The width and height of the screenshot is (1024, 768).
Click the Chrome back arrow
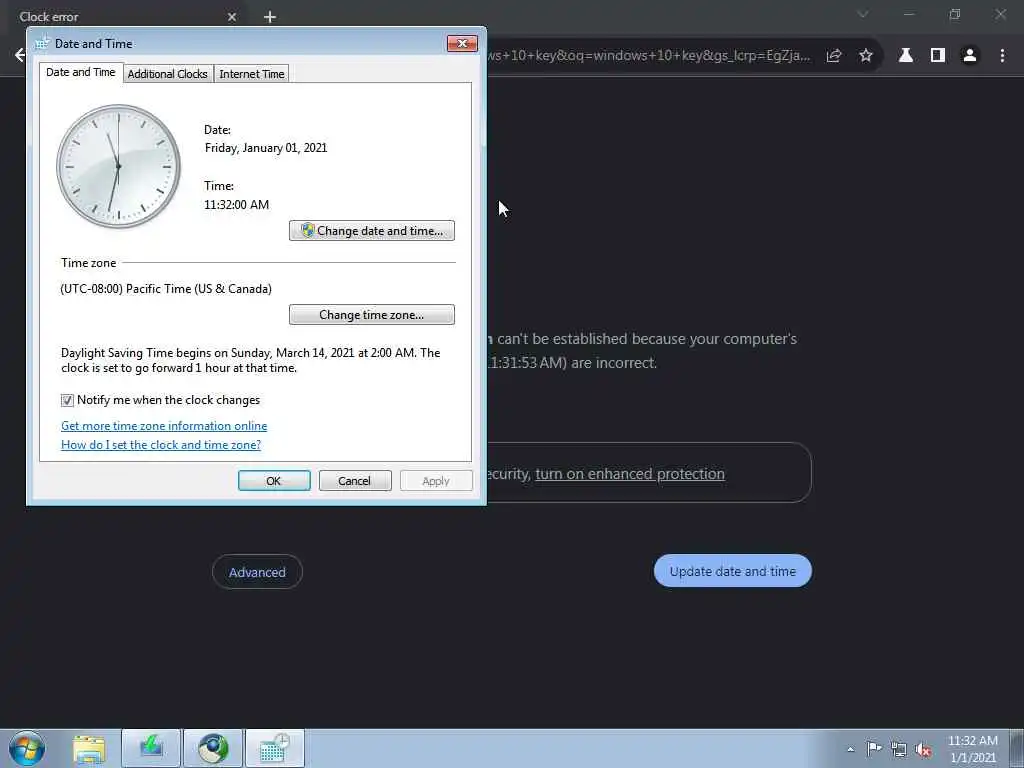pyautogui.click(x=19, y=56)
